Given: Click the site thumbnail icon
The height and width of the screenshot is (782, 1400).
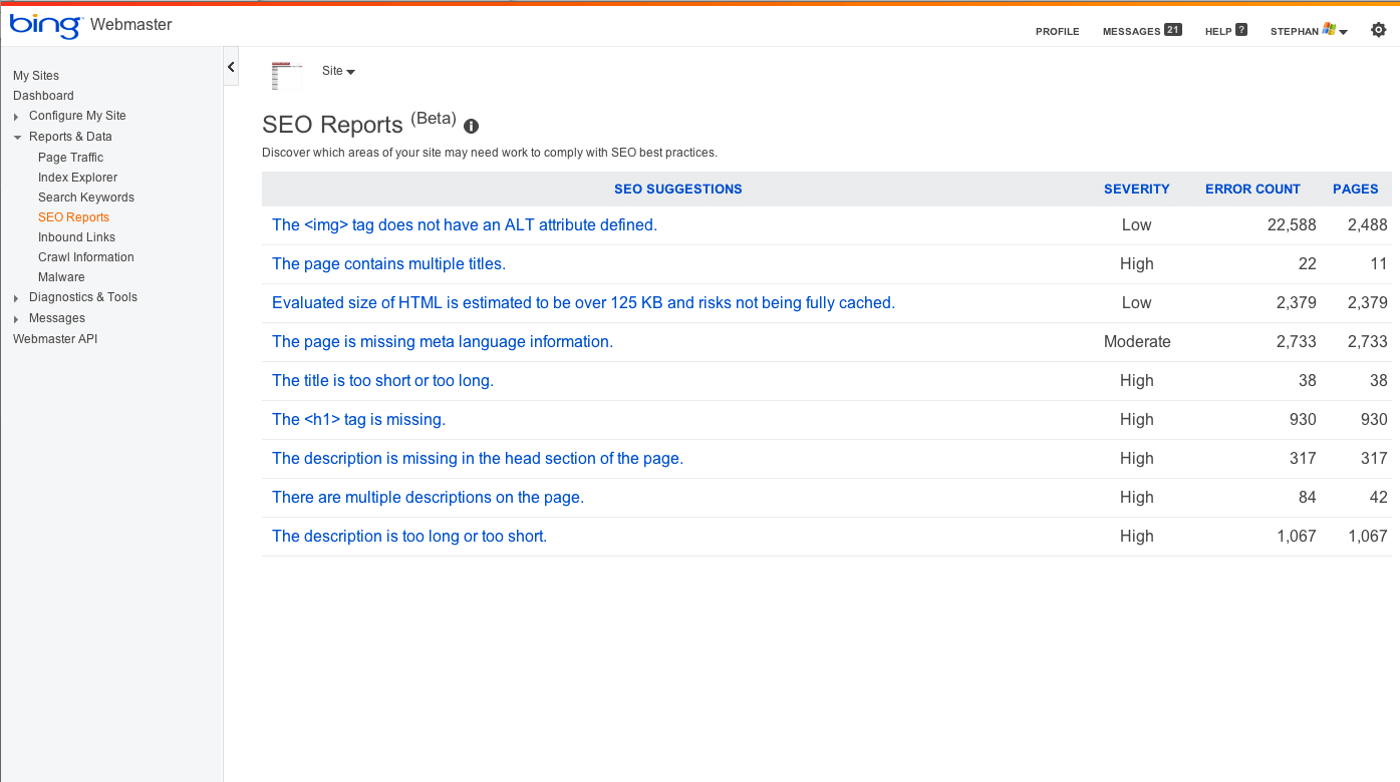Looking at the screenshot, I should 287,76.
